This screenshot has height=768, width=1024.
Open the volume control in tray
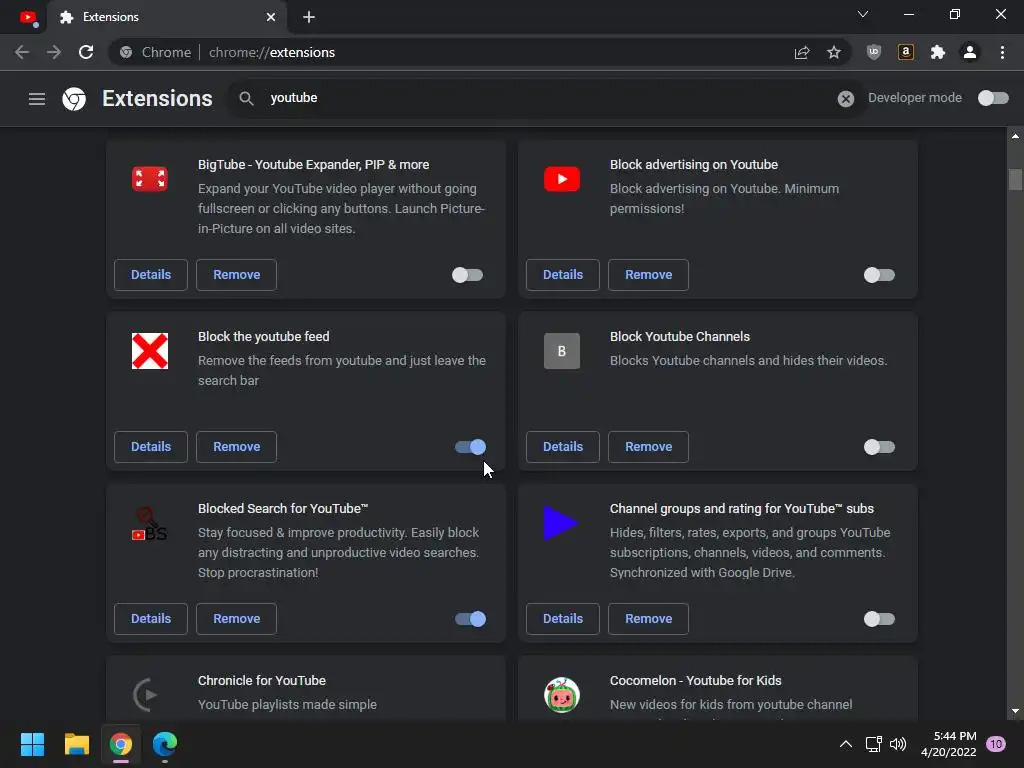[898, 744]
